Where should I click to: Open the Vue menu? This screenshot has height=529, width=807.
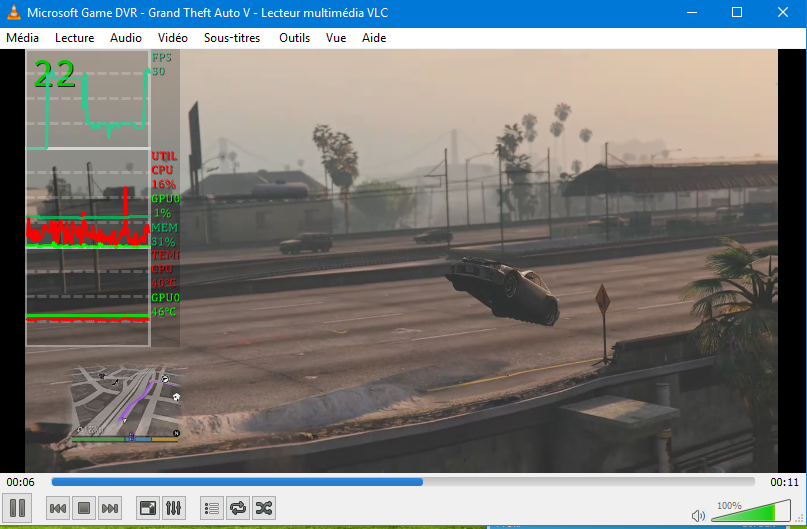tap(336, 38)
